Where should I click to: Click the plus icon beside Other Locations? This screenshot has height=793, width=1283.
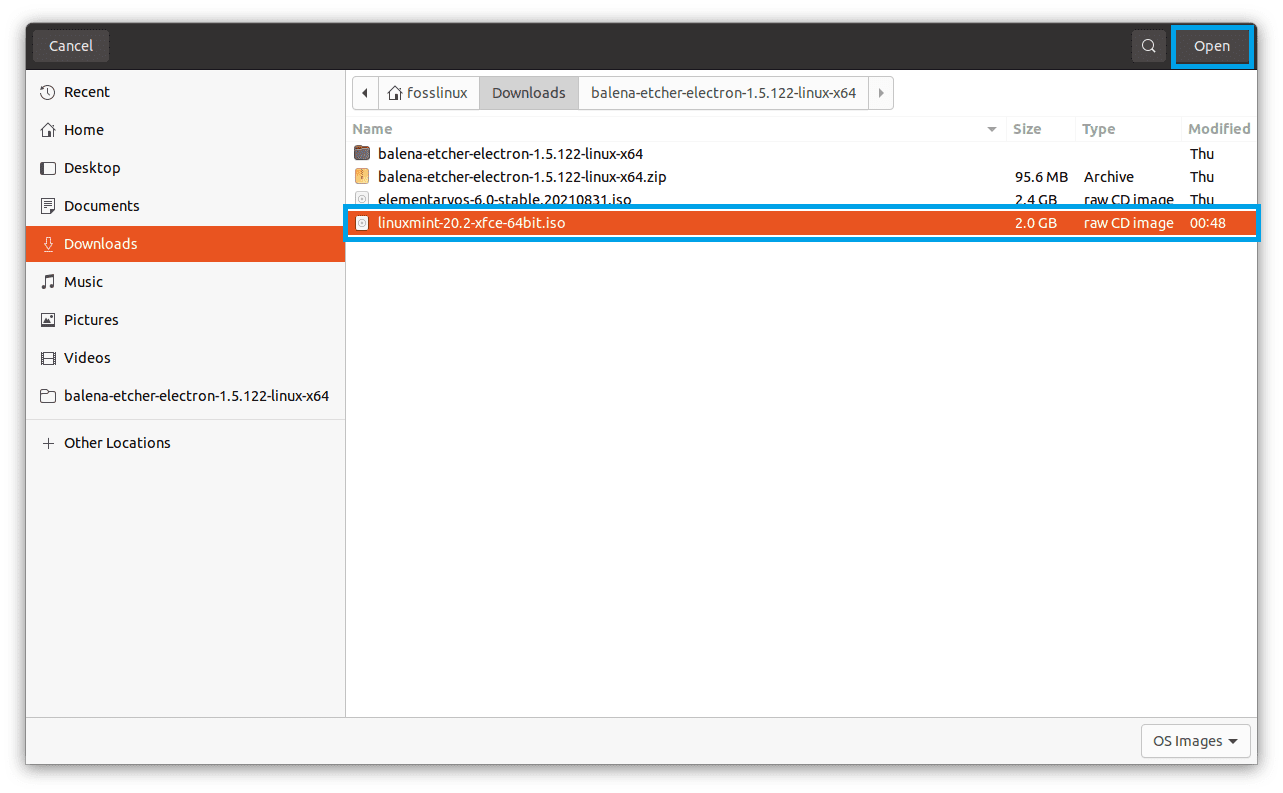pyautogui.click(x=47, y=443)
